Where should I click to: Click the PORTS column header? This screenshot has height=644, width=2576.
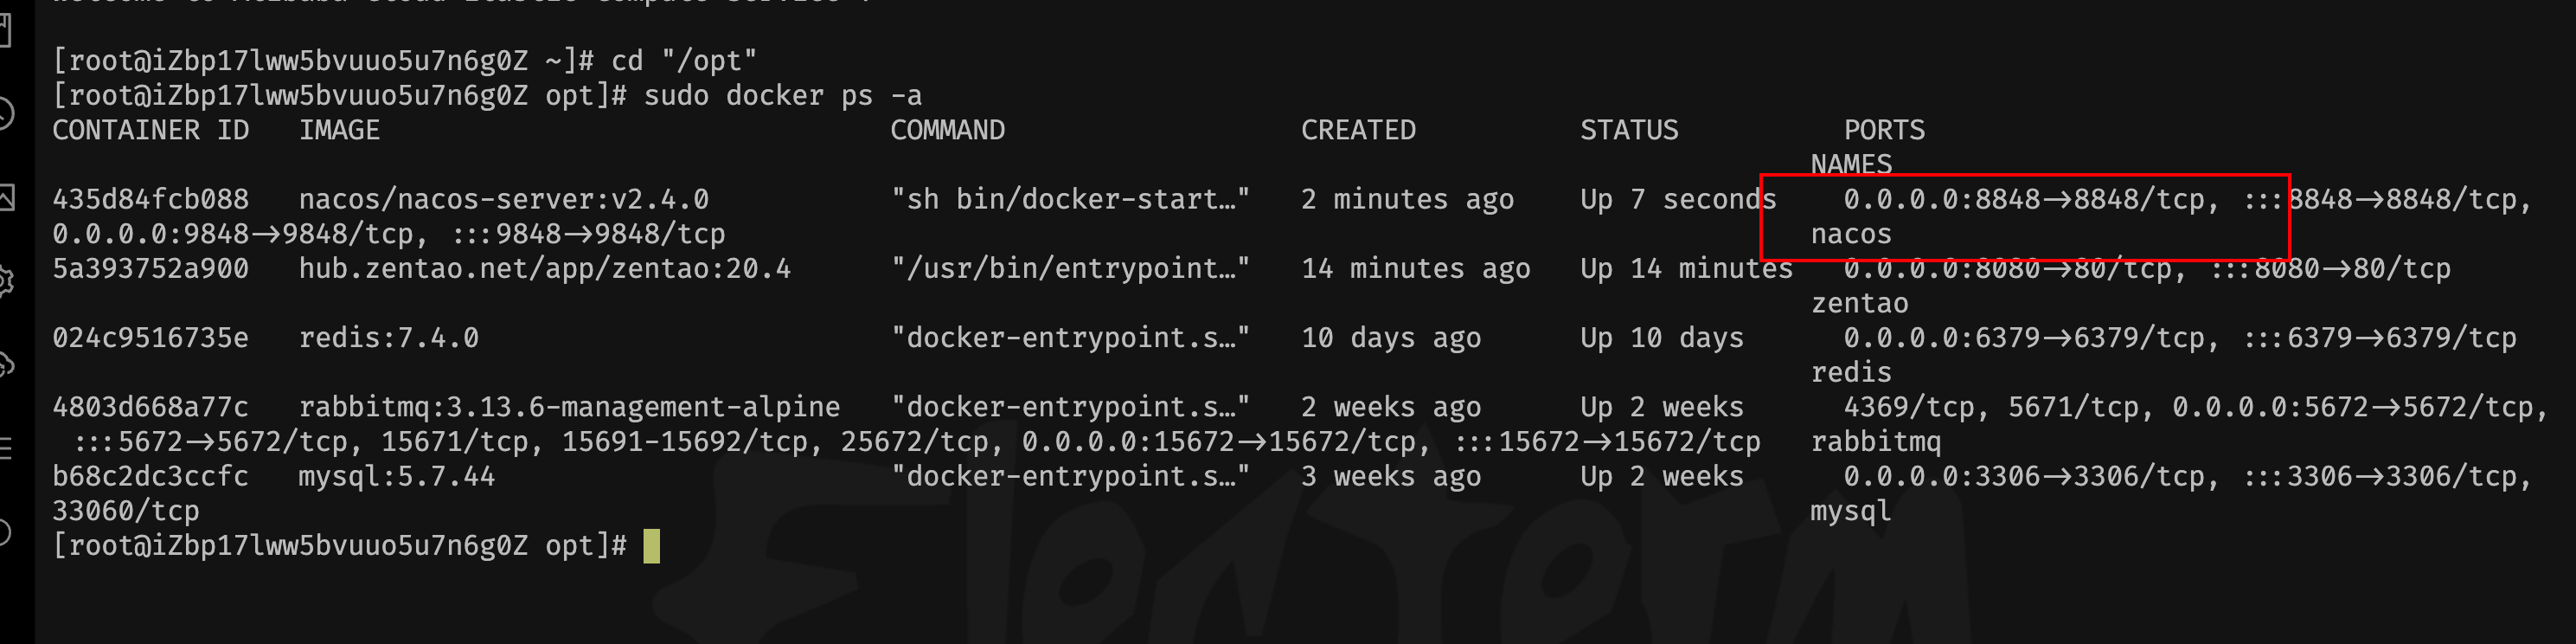[1884, 131]
